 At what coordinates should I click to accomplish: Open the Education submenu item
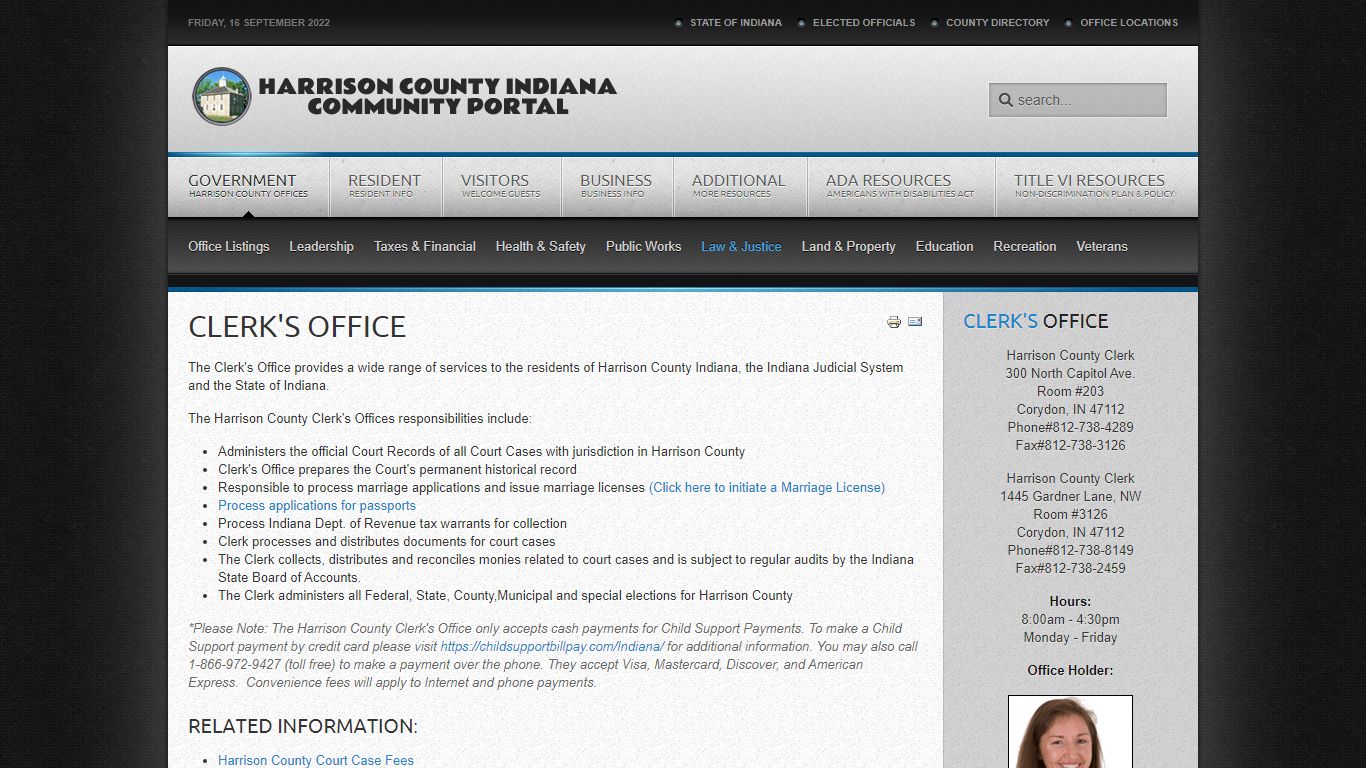click(x=945, y=246)
